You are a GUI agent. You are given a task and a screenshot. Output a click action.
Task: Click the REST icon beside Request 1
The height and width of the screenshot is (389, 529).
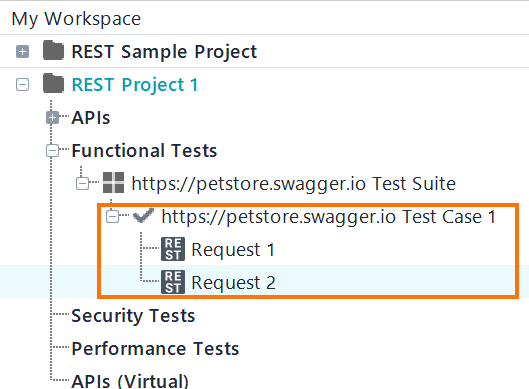(173, 249)
